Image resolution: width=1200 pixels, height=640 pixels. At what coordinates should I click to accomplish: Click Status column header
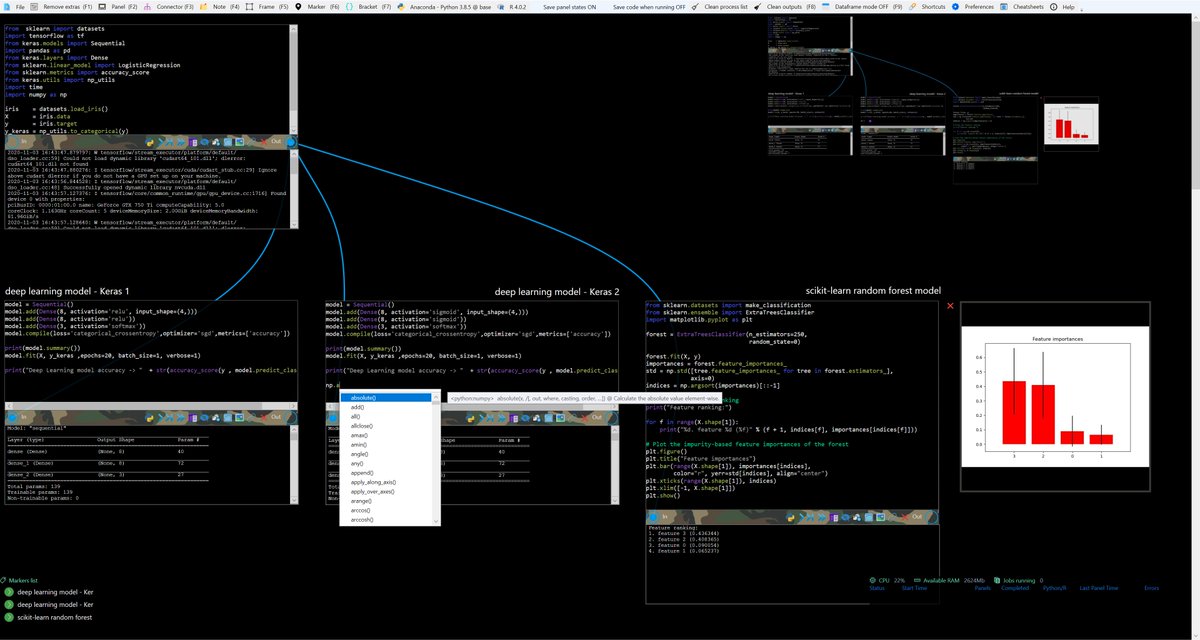tap(877, 589)
